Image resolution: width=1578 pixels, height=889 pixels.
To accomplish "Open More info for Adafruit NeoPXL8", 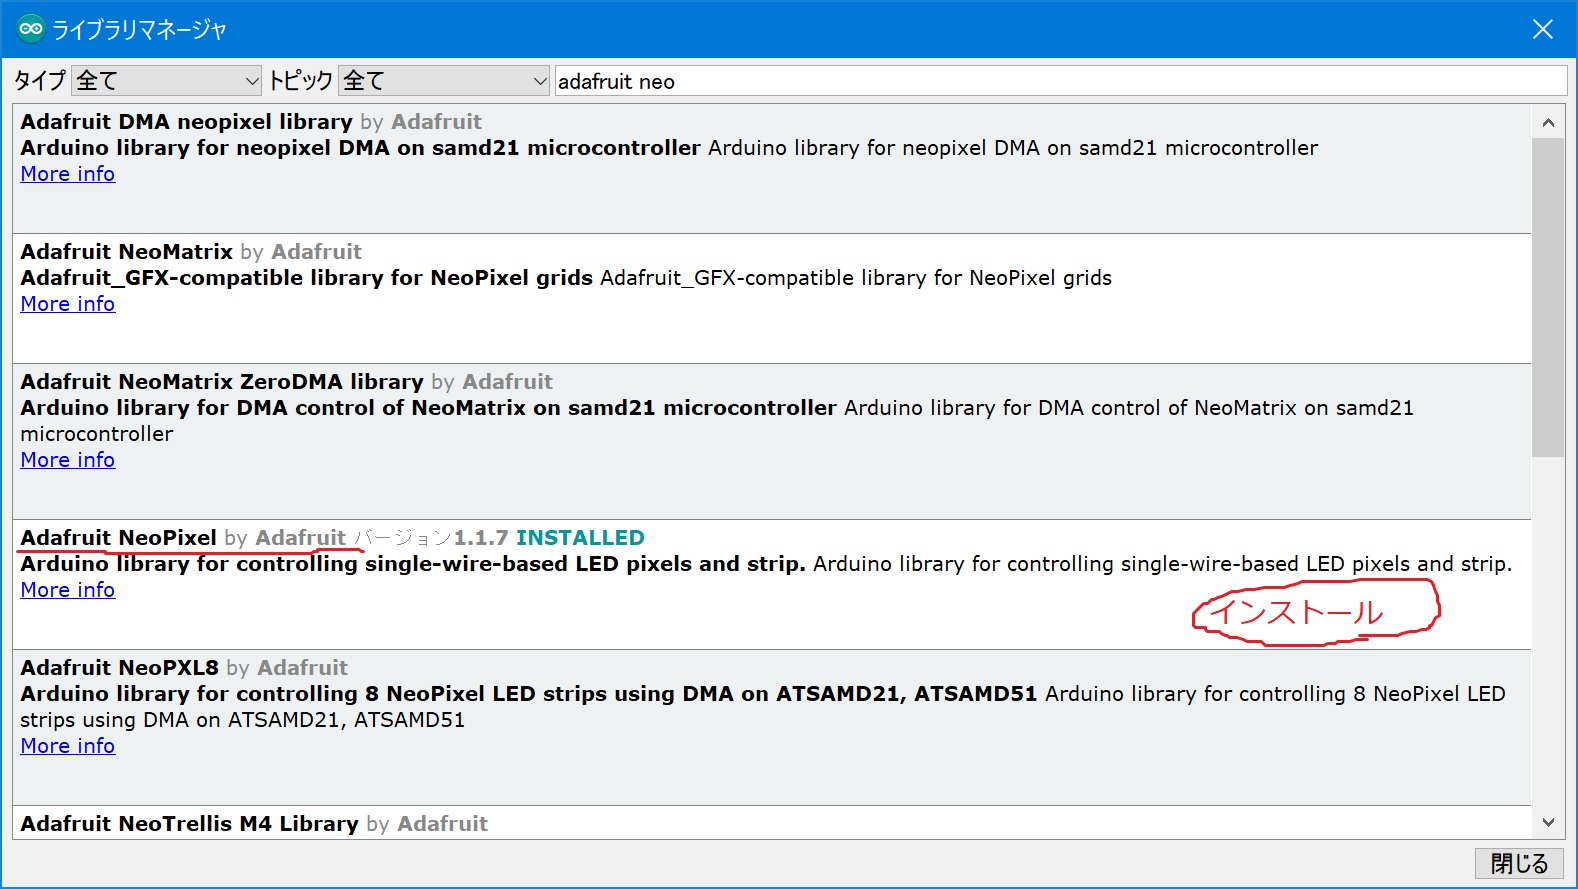I will [68, 746].
